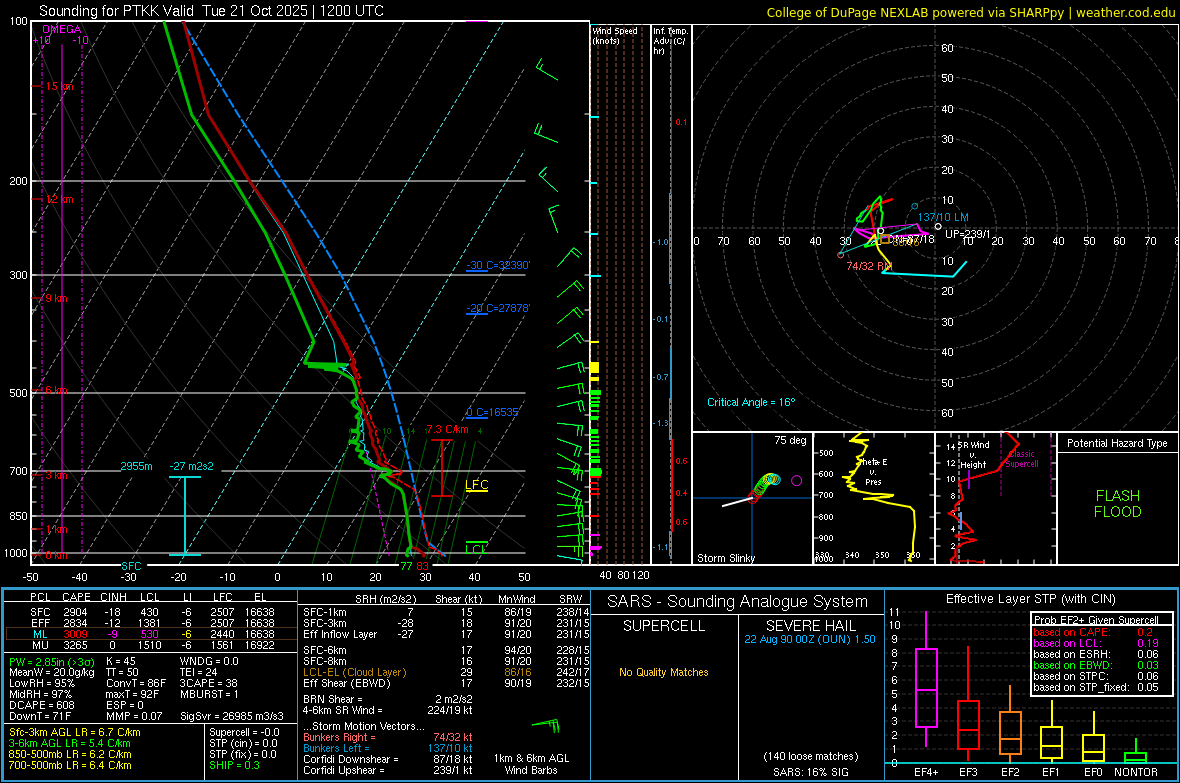Select the green 'FLASH FLOOD' hazard text
The image size is (1180, 783).
pos(1118,504)
